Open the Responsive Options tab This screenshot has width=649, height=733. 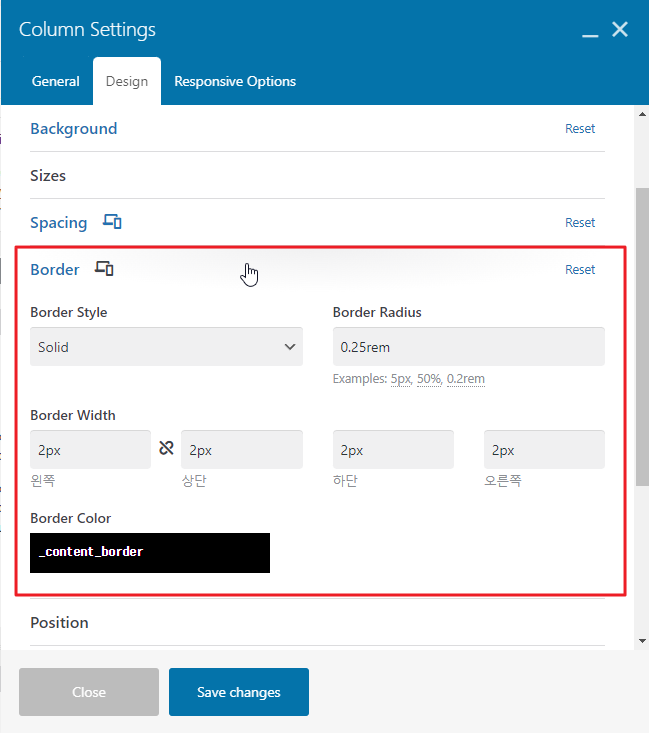click(x=235, y=81)
